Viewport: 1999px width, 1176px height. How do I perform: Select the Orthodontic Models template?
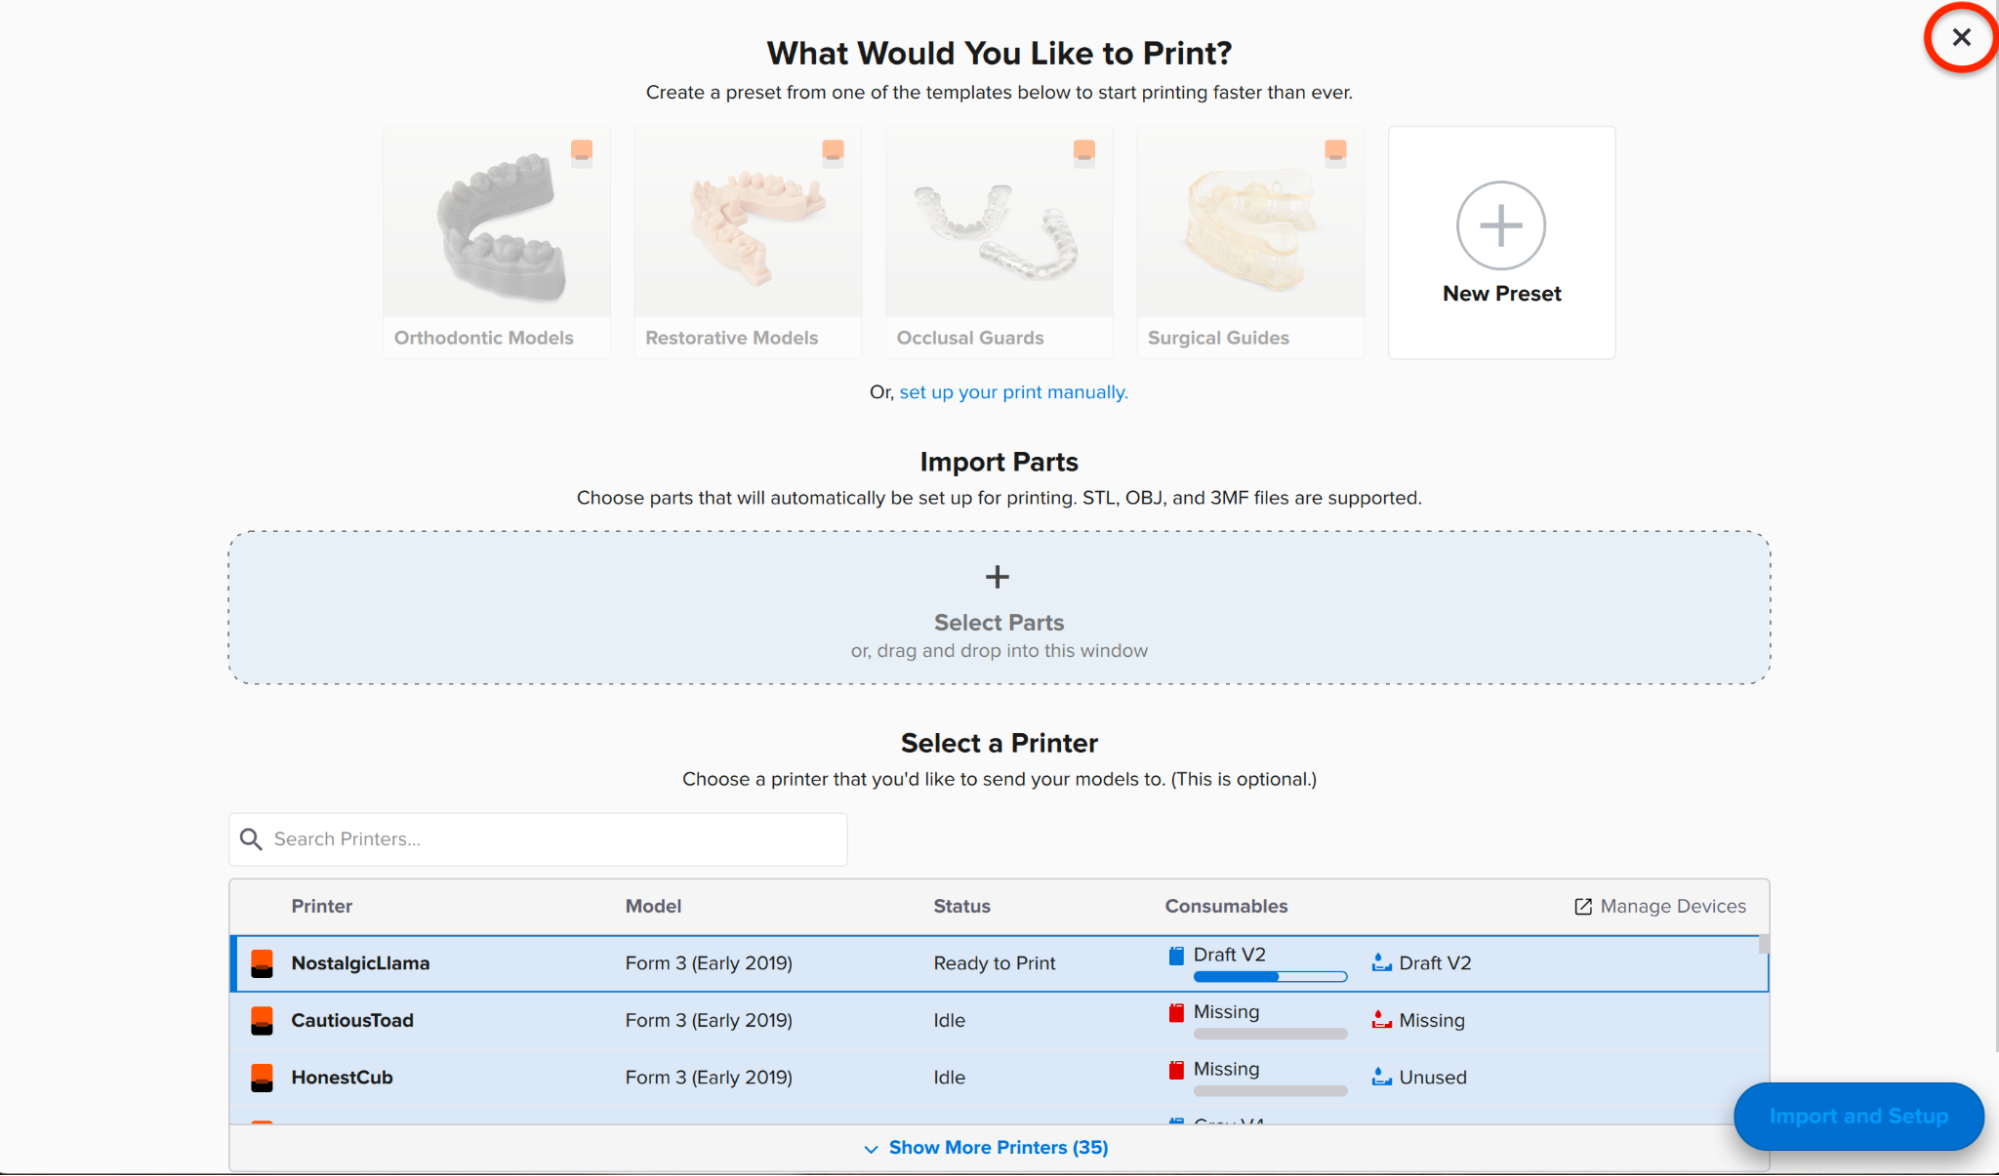pos(496,242)
